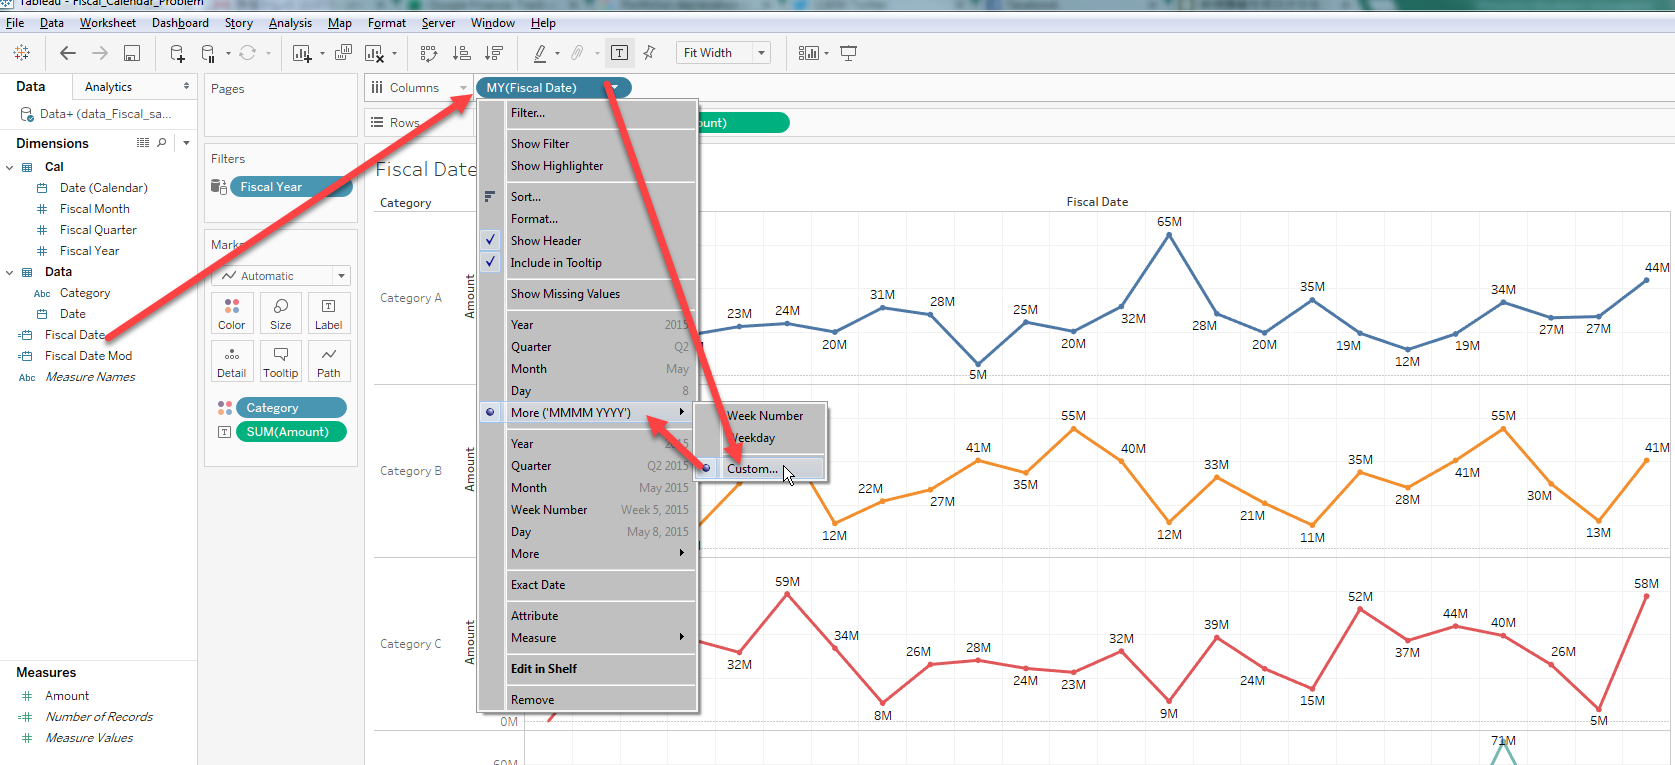Open Size on the Marks card
The width and height of the screenshot is (1675, 765).
click(281, 314)
